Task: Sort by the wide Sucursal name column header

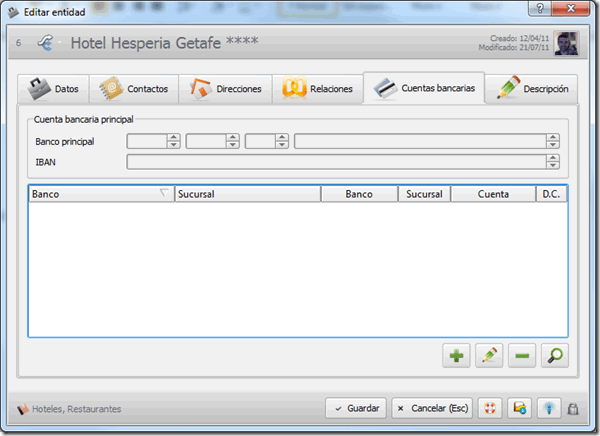Action: (248, 194)
